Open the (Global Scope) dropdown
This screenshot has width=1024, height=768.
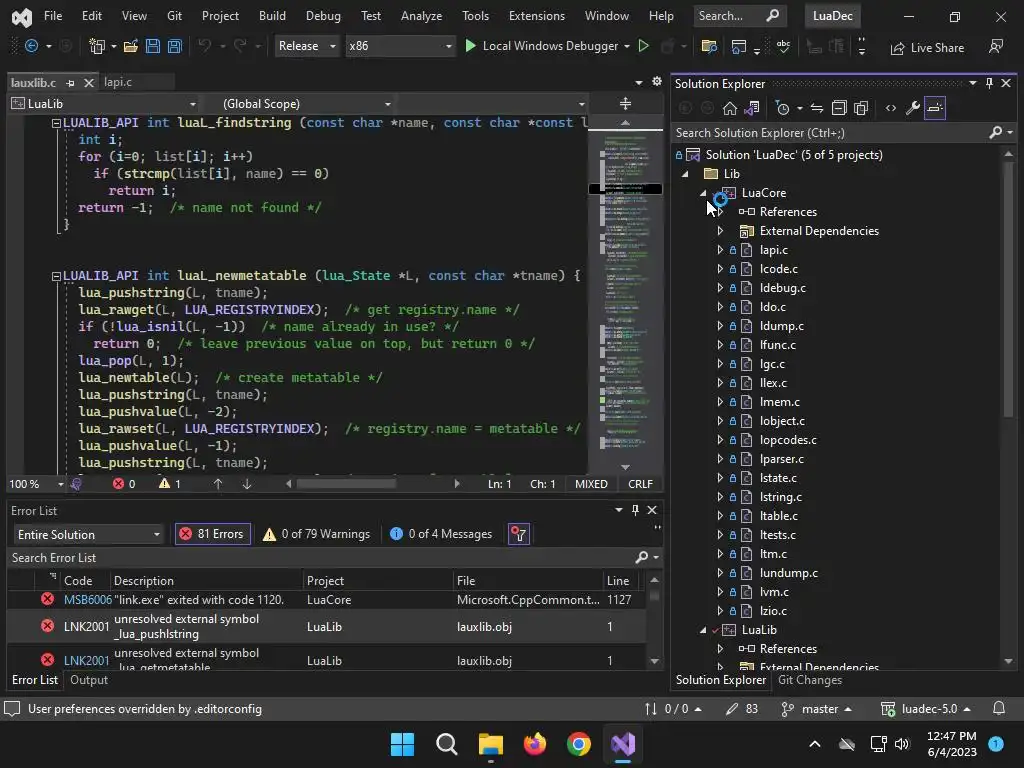297,104
